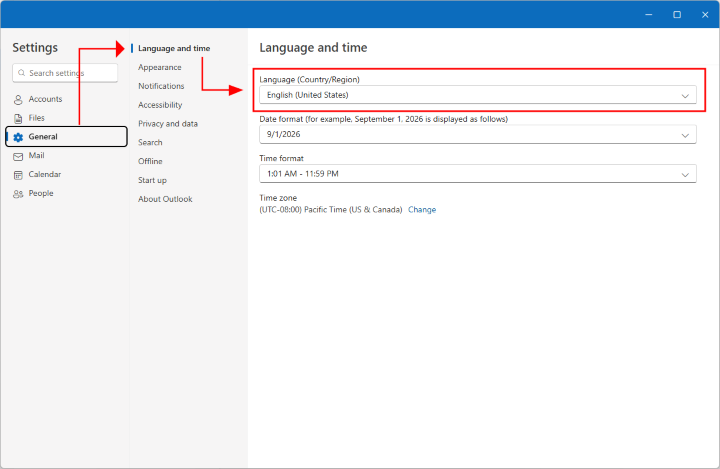Select the Offline settings section

click(x=150, y=161)
